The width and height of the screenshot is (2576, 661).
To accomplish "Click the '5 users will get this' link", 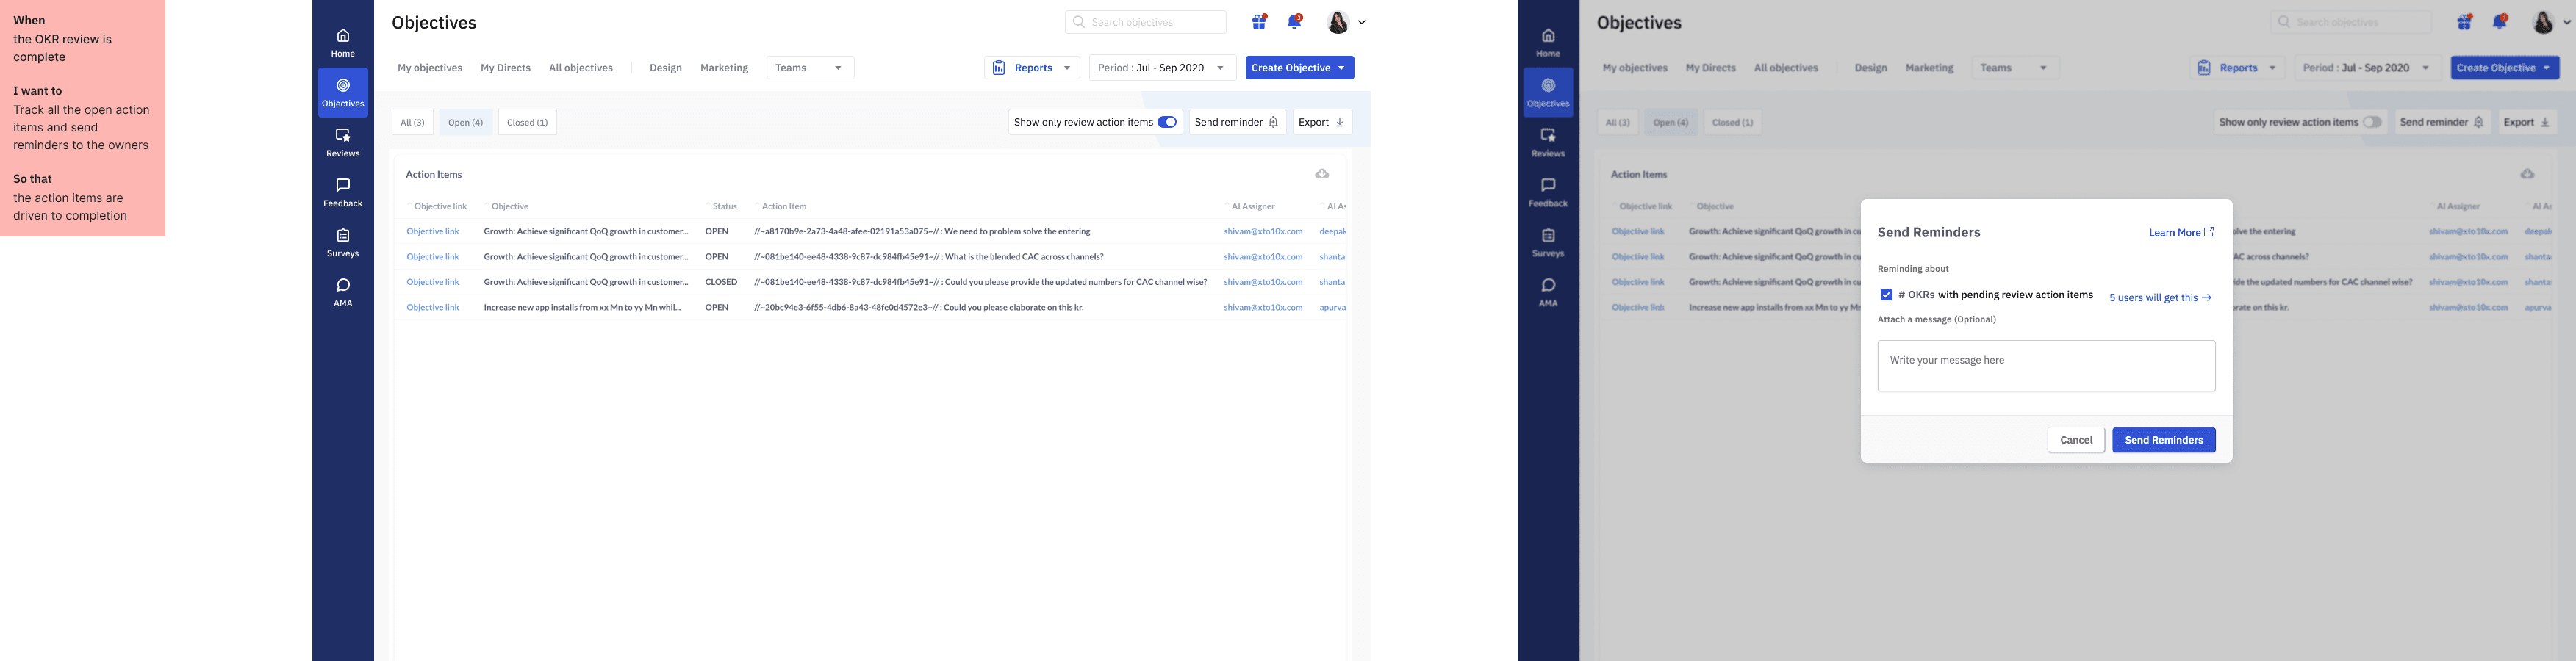I will 2160,298.
